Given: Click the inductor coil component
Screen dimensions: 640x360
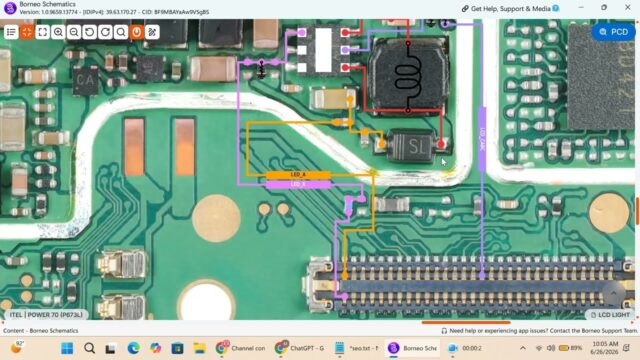Looking at the screenshot, I should [408, 76].
